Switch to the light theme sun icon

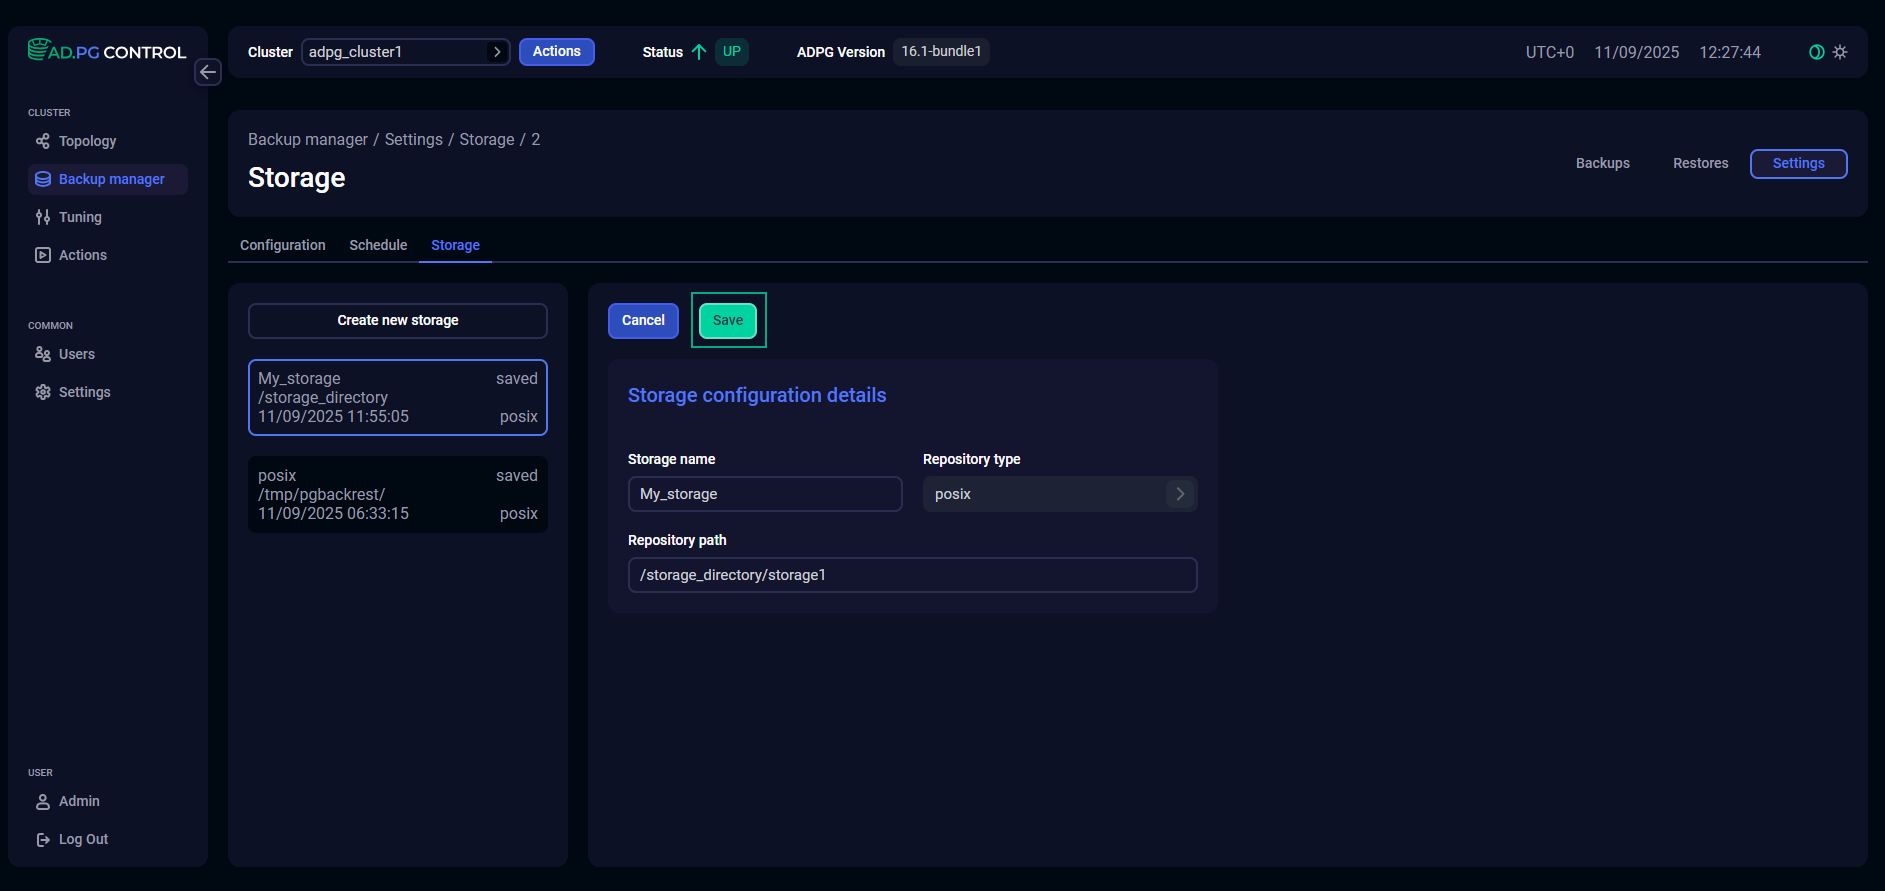(x=1840, y=52)
